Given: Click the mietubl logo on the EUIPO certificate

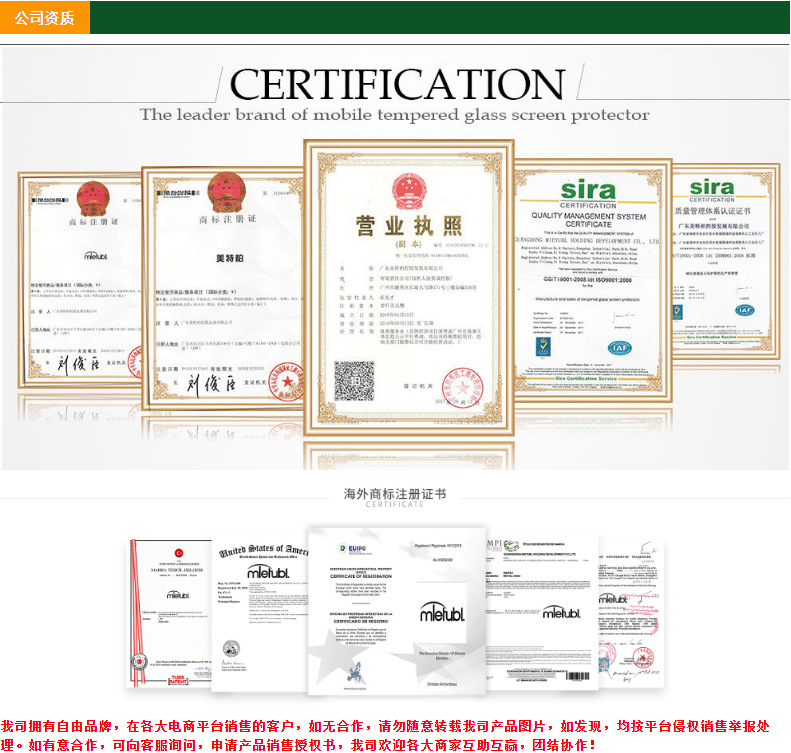Looking at the screenshot, I should coord(442,612).
